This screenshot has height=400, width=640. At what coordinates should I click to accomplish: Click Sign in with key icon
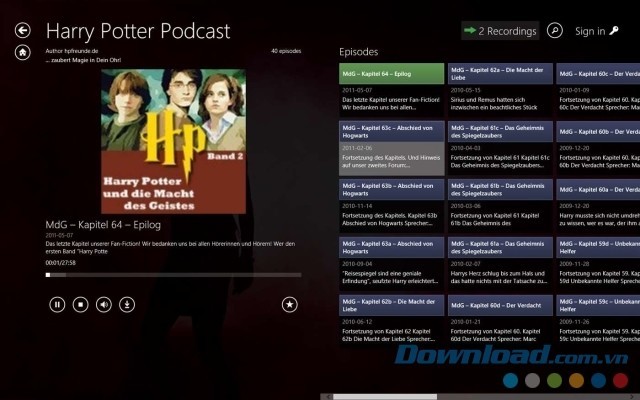pyautogui.click(x=596, y=31)
